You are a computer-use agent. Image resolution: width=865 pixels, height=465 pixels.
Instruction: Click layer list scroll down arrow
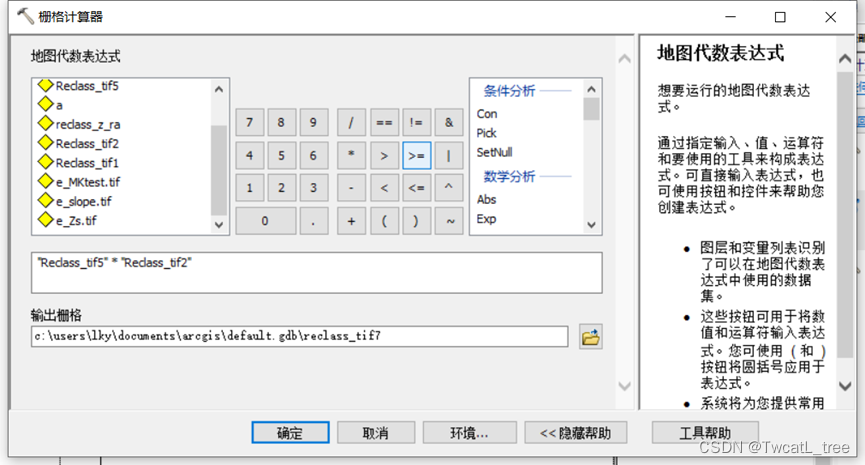219,225
